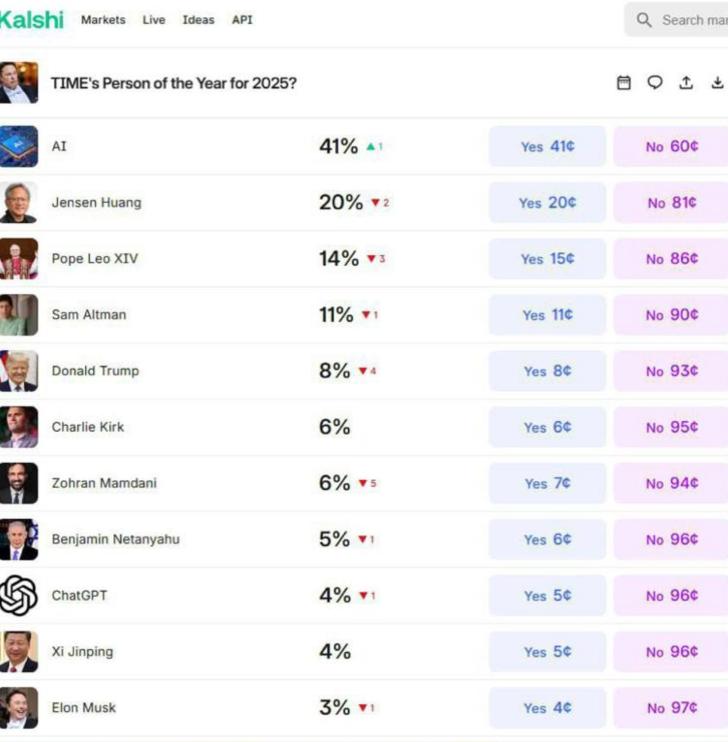Click the Zohran Mamdani thumbnail photo

coord(18,483)
